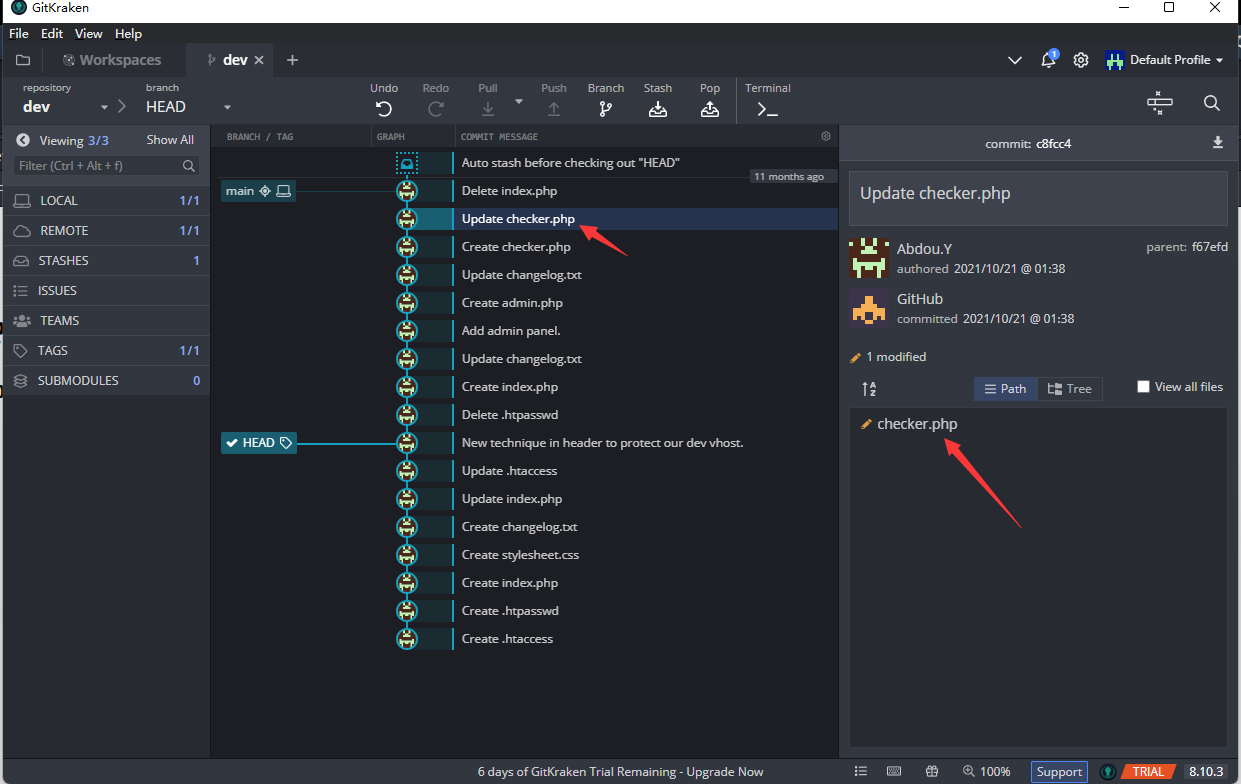Open the Default Profile dropdown
The image size is (1241, 784).
[1165, 60]
